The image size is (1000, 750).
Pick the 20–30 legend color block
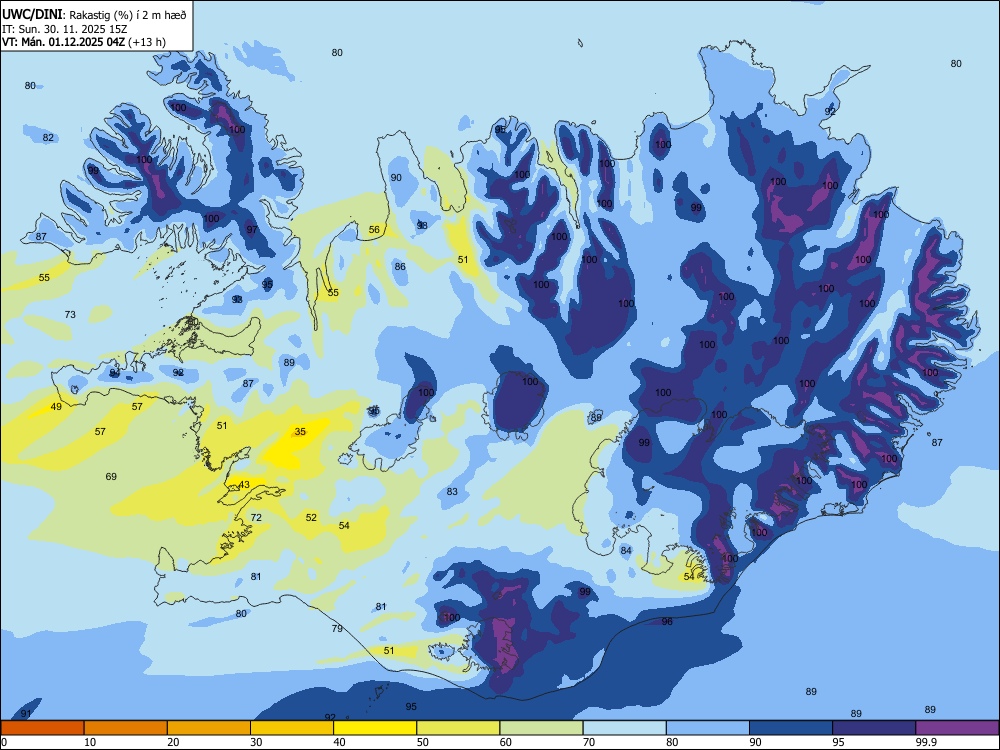click(x=209, y=728)
